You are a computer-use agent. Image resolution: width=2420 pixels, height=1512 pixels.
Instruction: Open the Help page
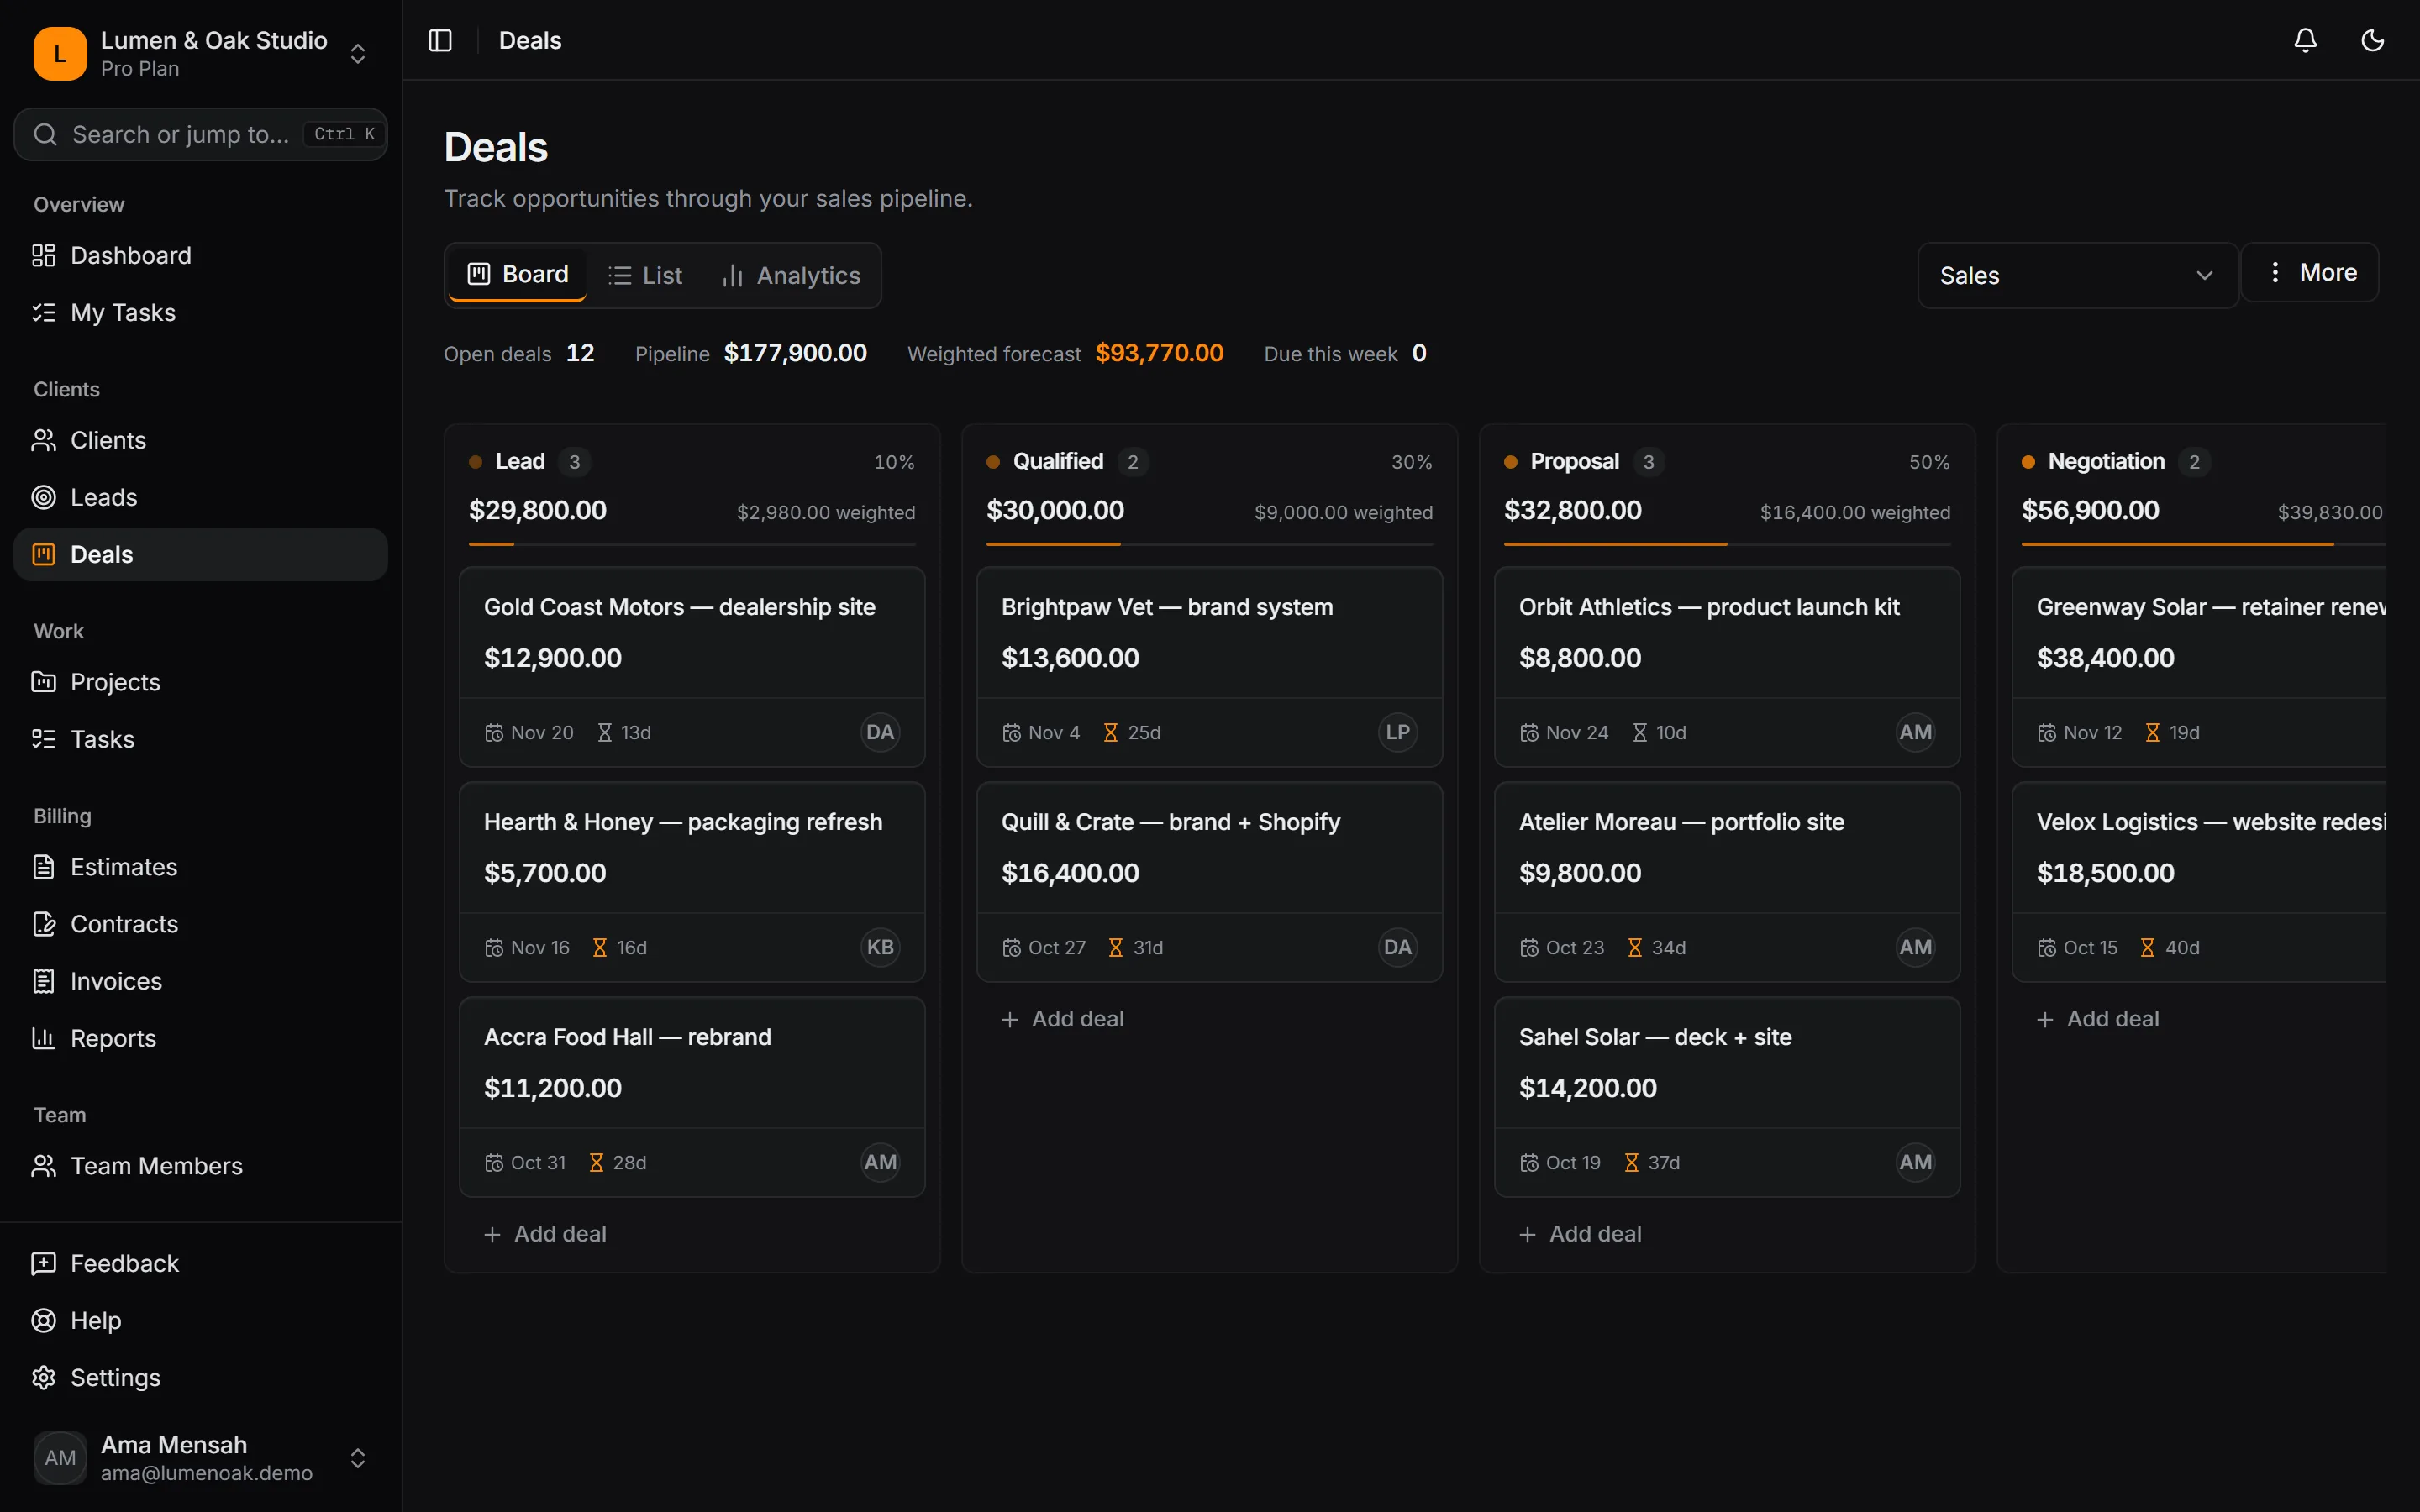(x=200, y=1320)
